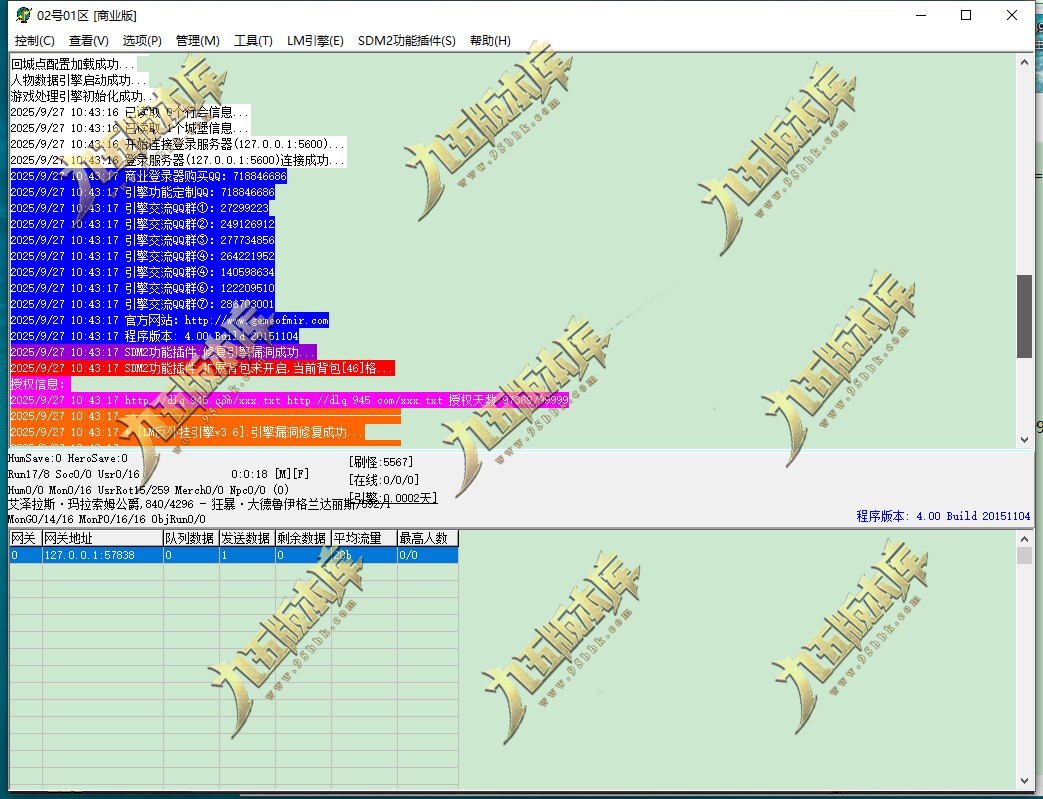Screen dimensions: 1043x799
Task: Click the 20b average traffic cell
Action: [364, 555]
